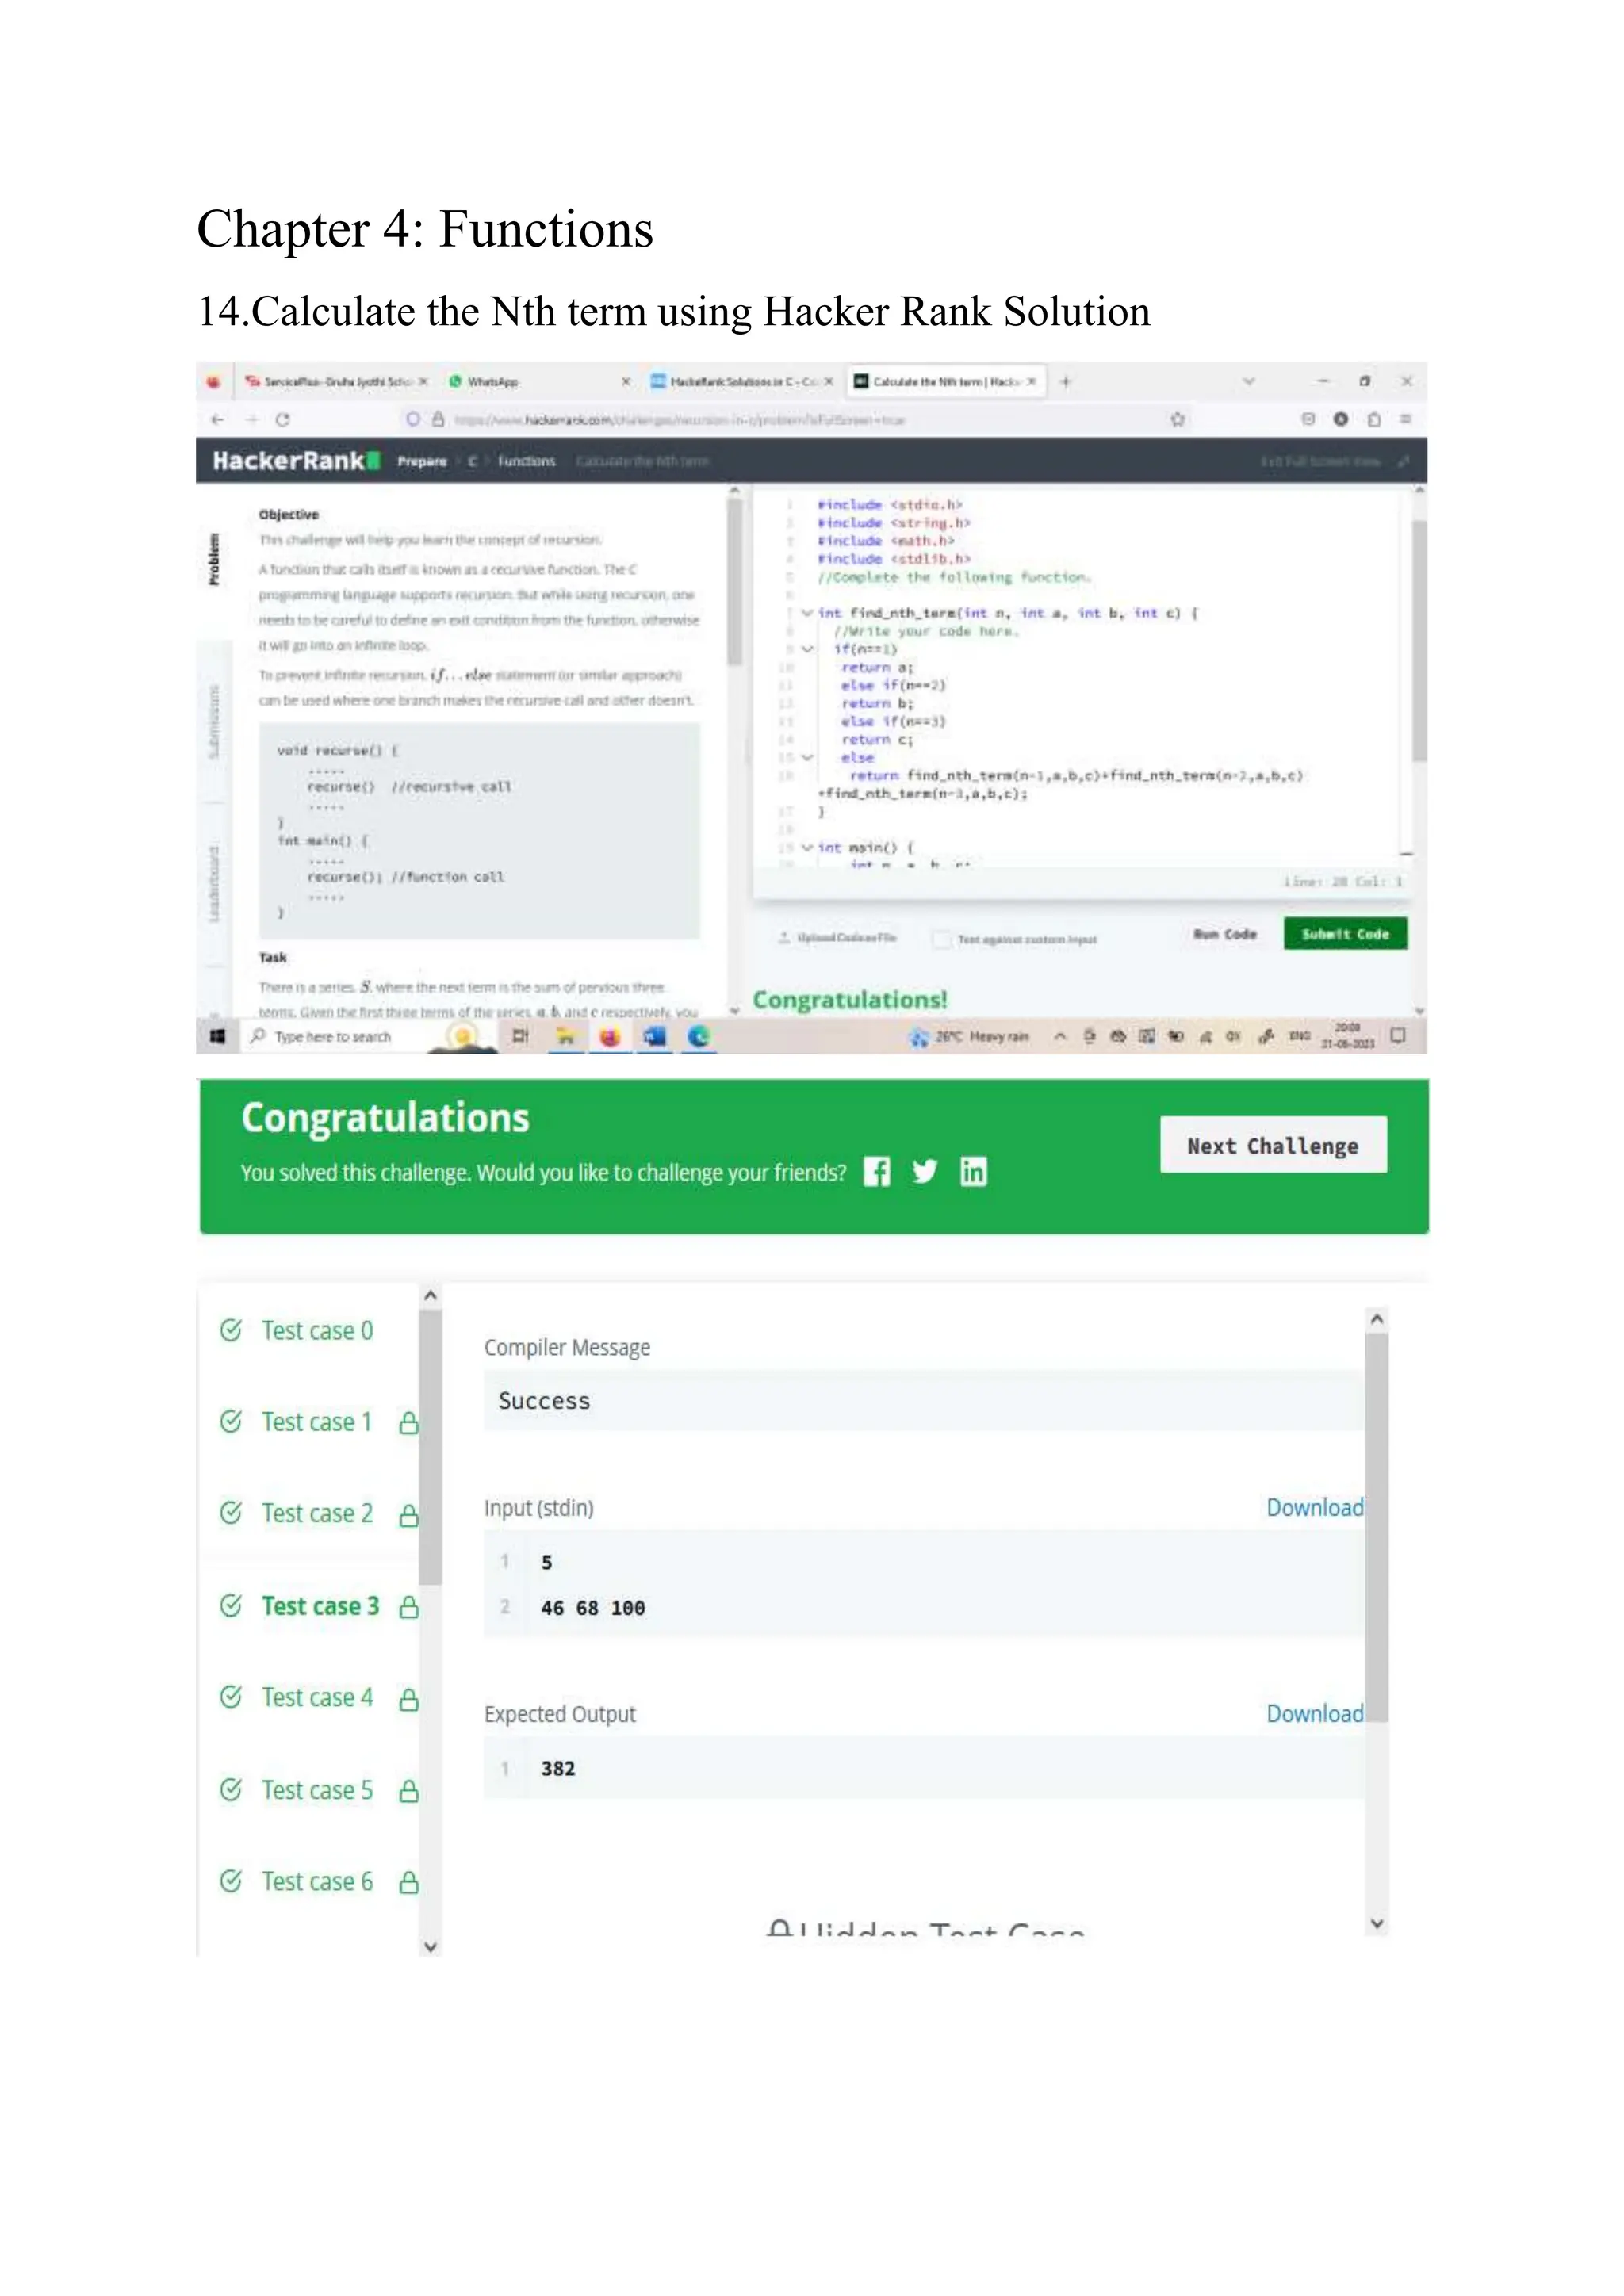
Task: Select Test case 4 entry
Action: point(317,1698)
